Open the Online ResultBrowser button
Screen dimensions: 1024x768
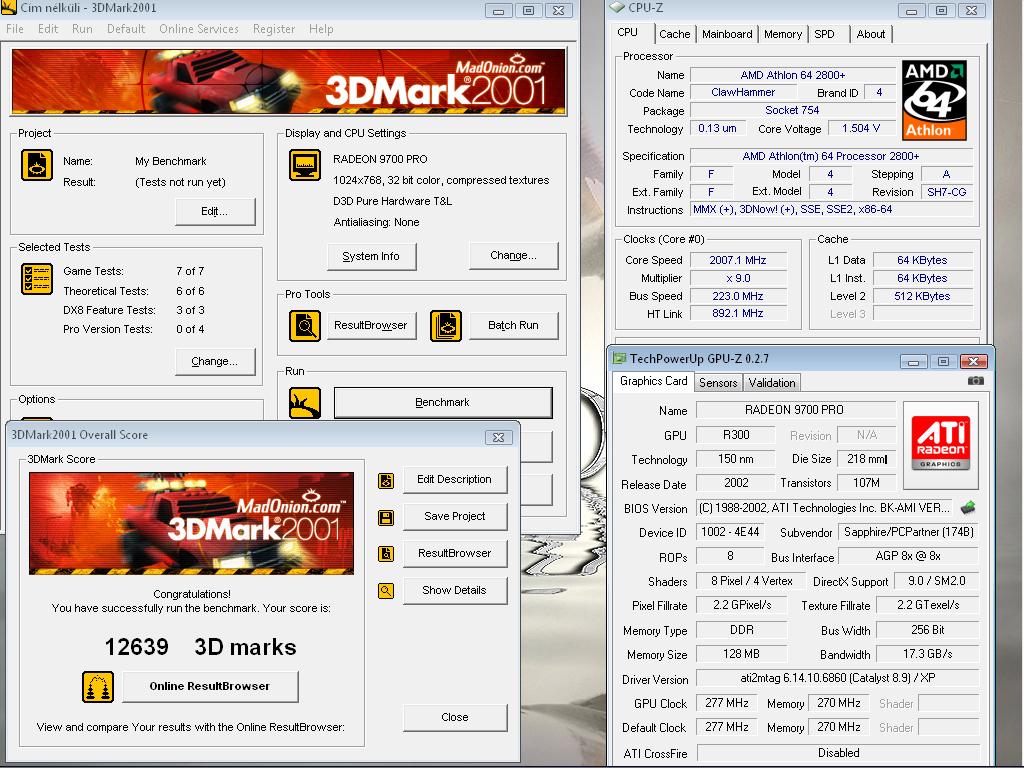[210, 686]
